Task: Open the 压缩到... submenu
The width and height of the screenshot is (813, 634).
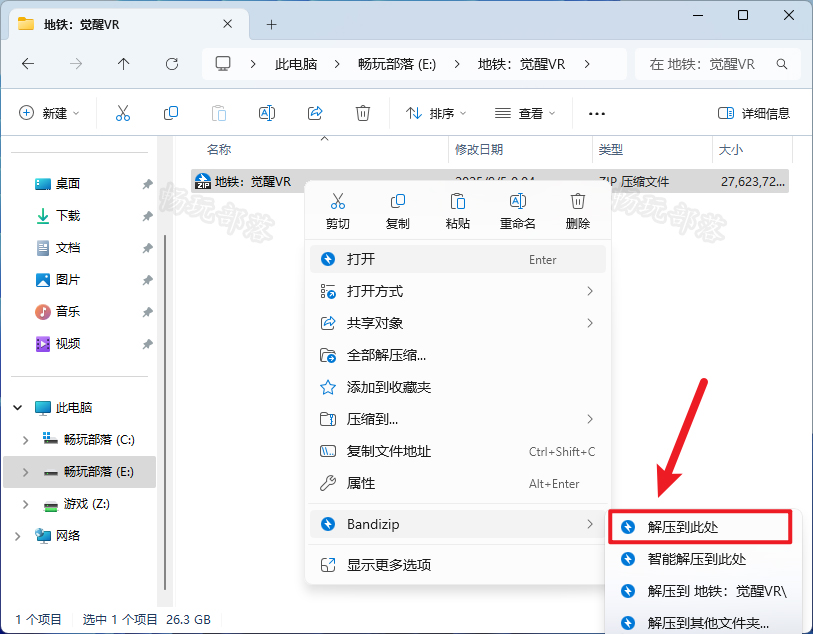Action: point(458,419)
